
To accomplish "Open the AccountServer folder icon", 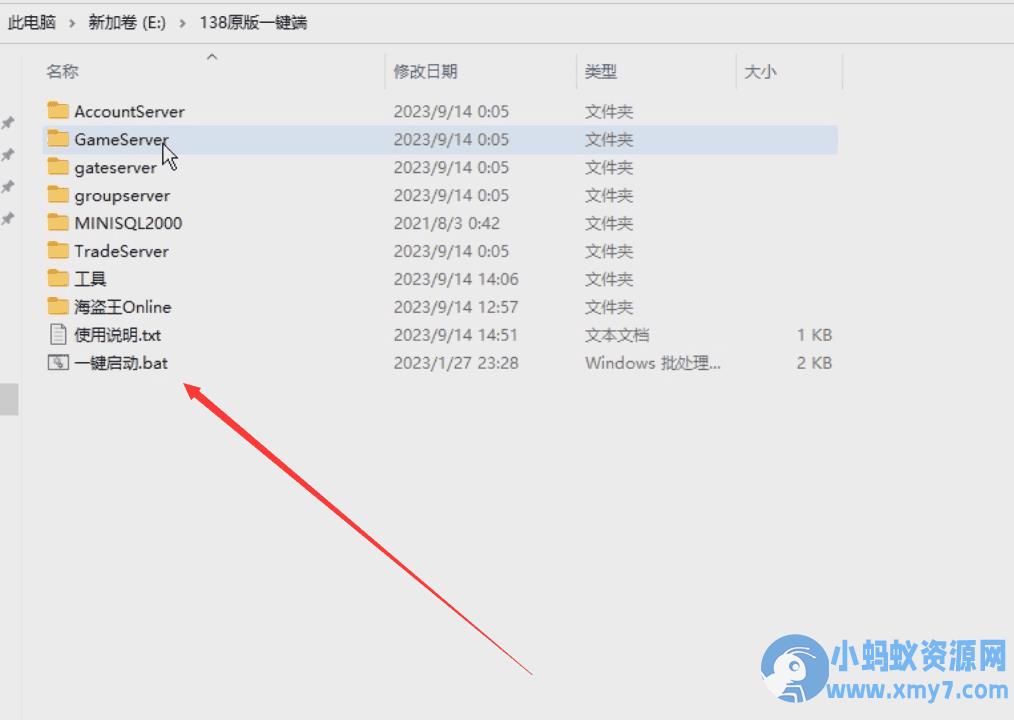I will [x=58, y=111].
